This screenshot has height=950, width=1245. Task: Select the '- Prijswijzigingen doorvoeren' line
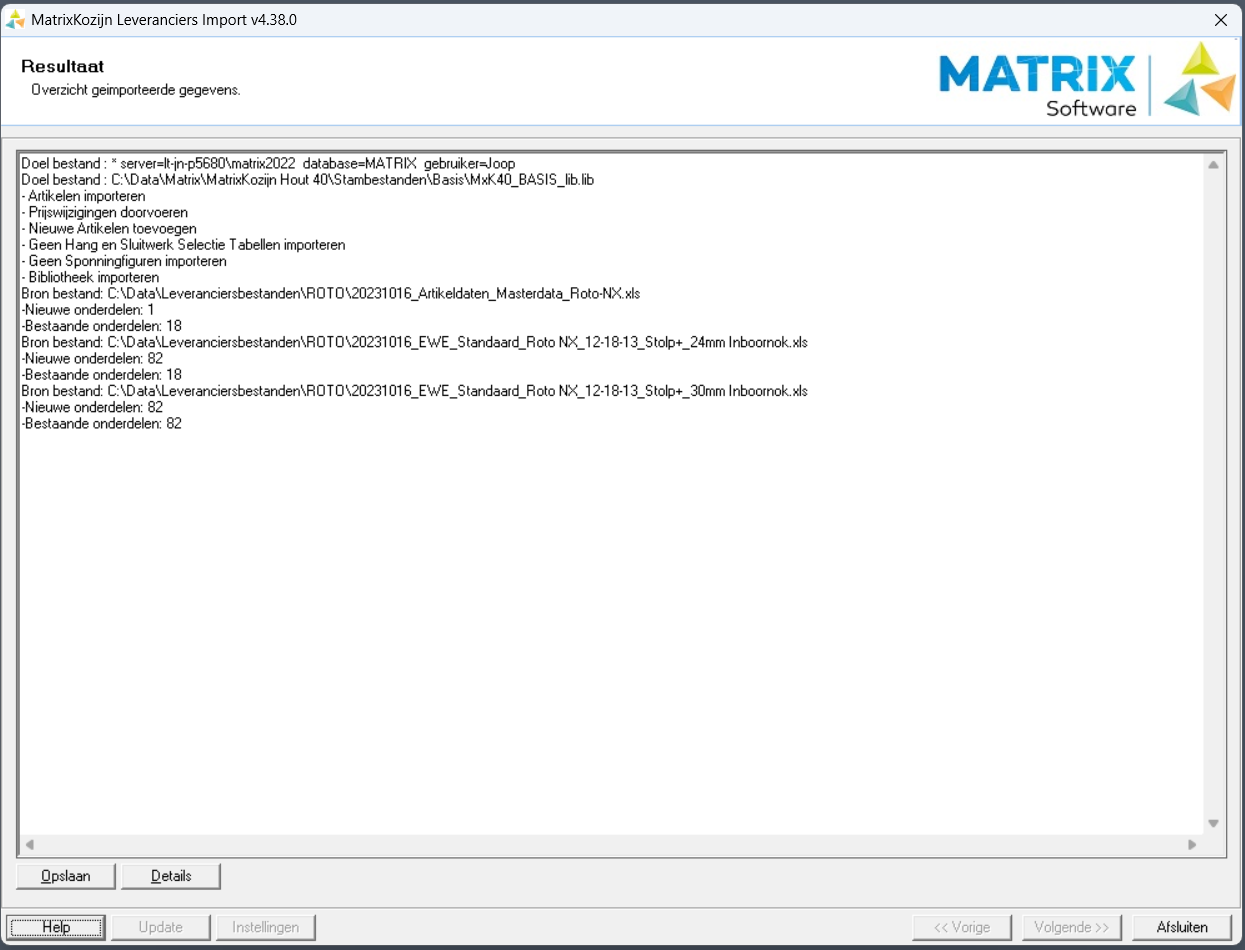click(x=104, y=212)
